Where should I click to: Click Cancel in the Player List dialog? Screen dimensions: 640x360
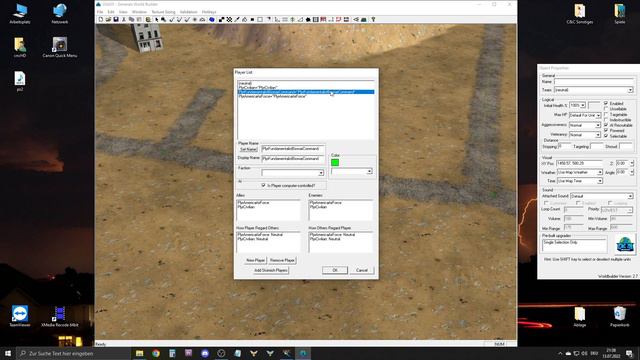coord(362,270)
